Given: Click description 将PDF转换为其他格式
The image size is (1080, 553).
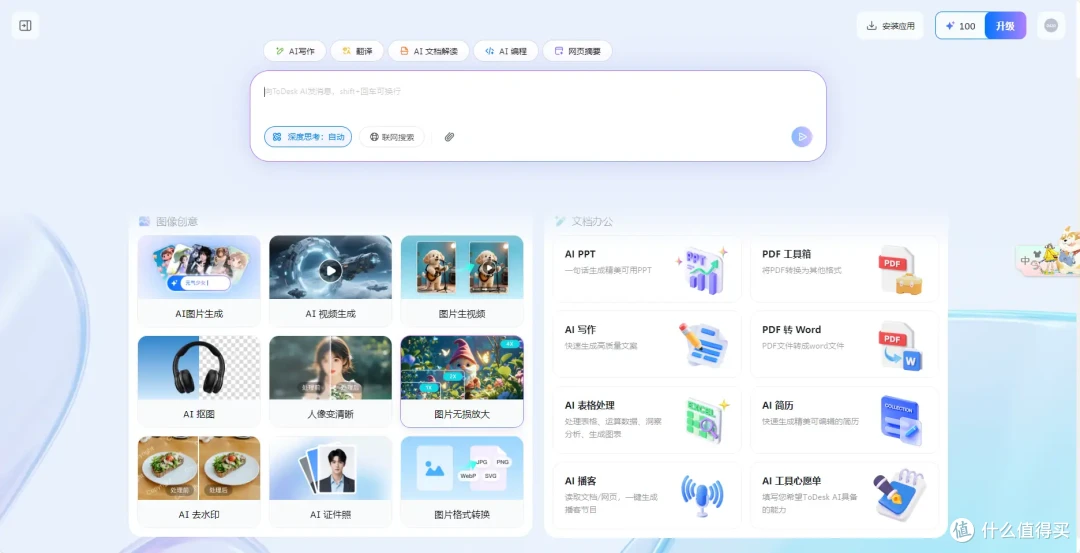Looking at the screenshot, I should (x=802, y=270).
